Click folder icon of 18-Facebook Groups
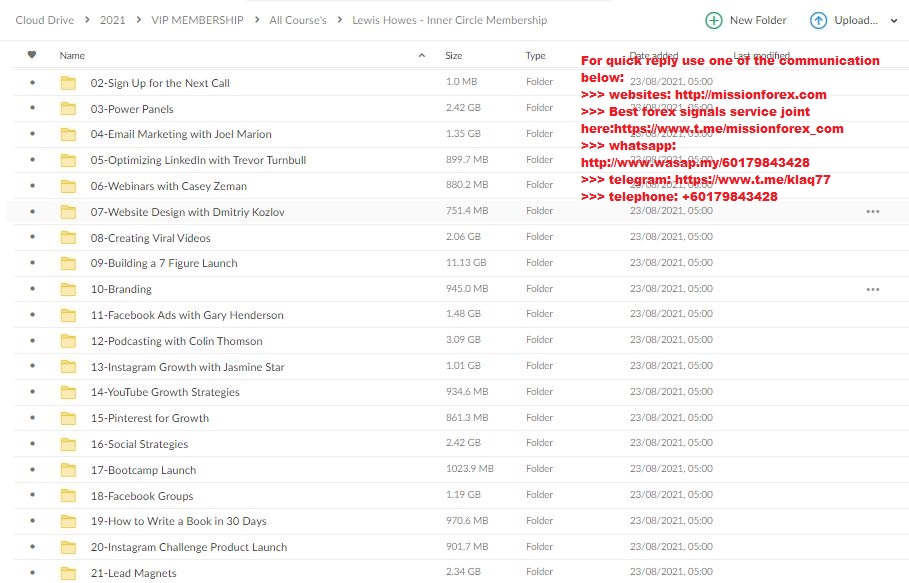The height and width of the screenshot is (583, 909). point(68,495)
